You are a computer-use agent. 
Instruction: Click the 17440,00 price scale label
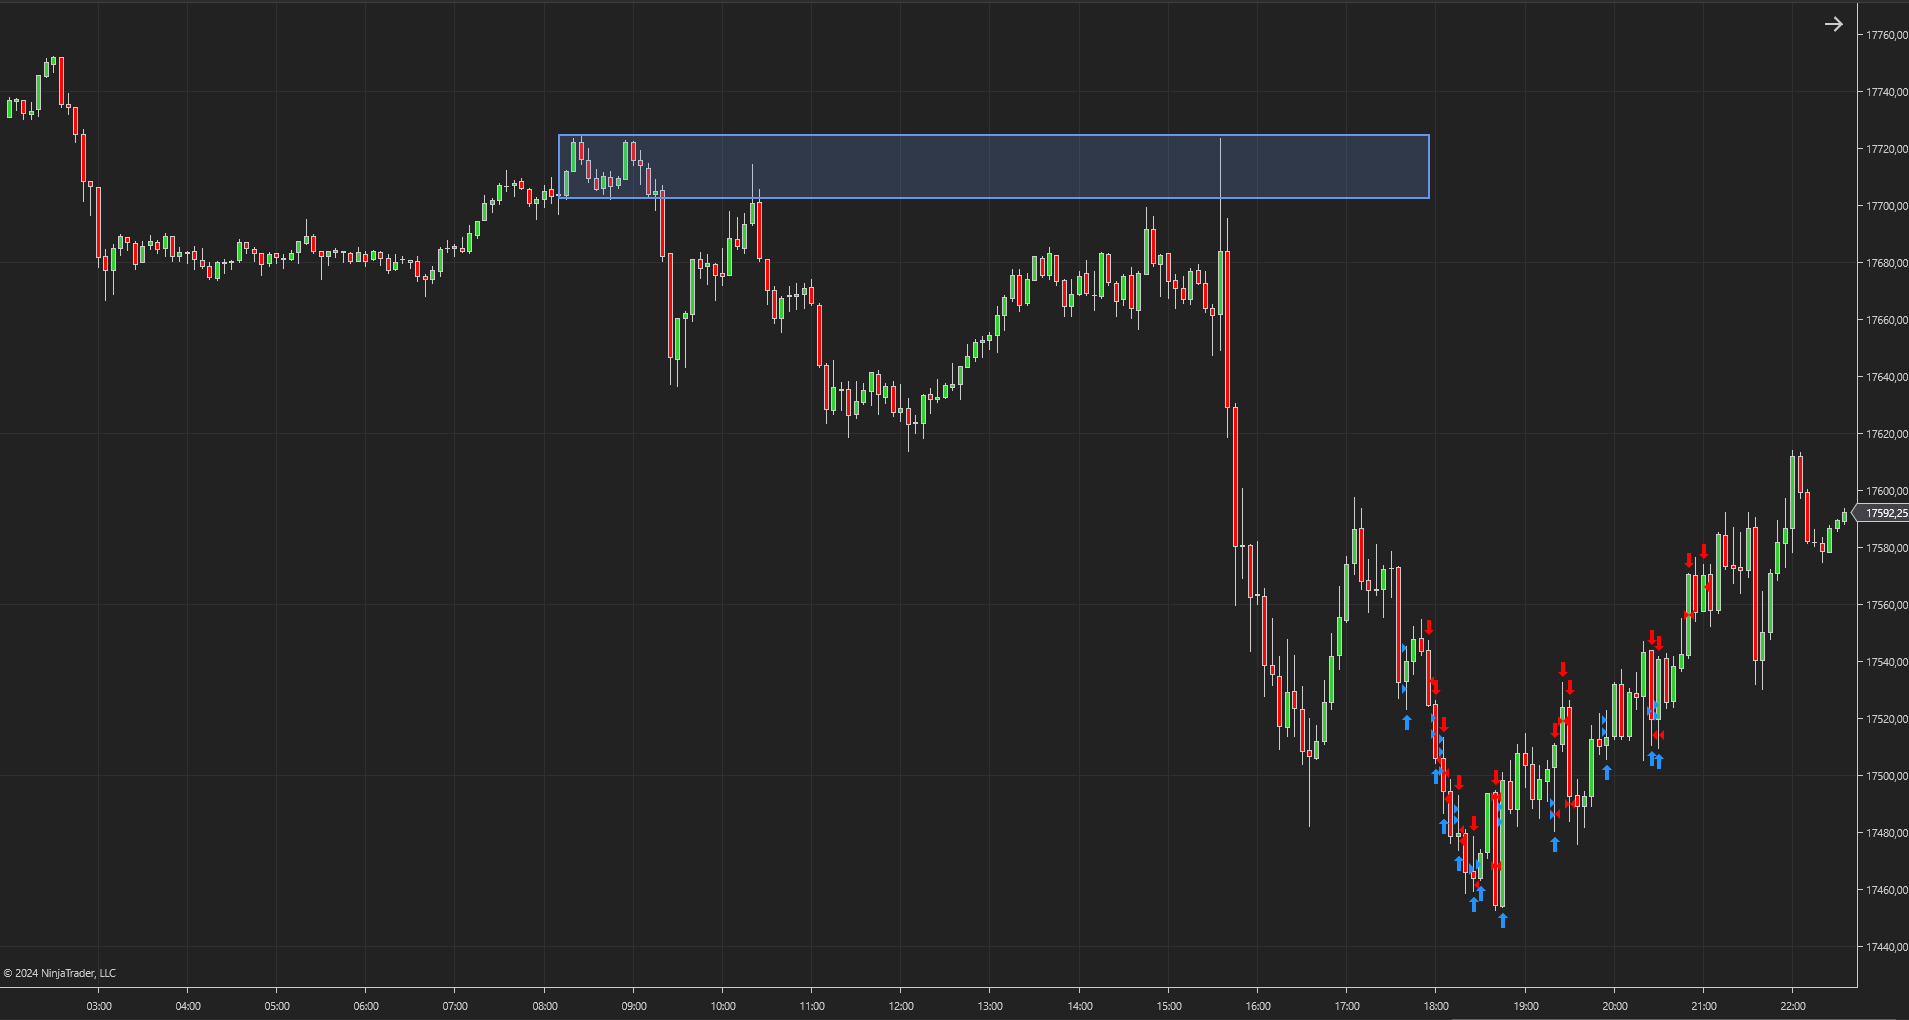pos(1886,947)
